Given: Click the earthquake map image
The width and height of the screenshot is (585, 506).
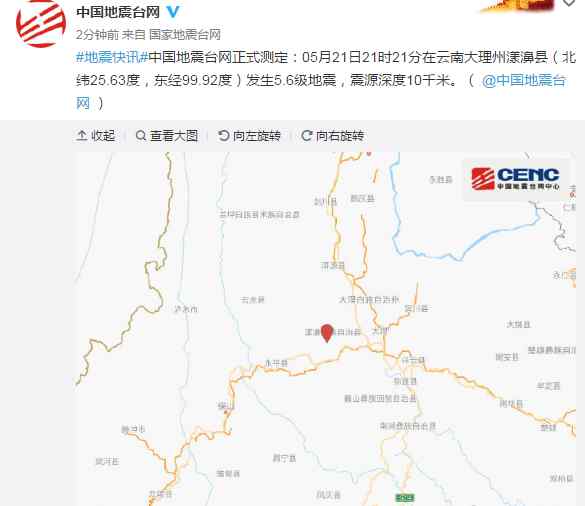Looking at the screenshot, I should click(x=325, y=329).
